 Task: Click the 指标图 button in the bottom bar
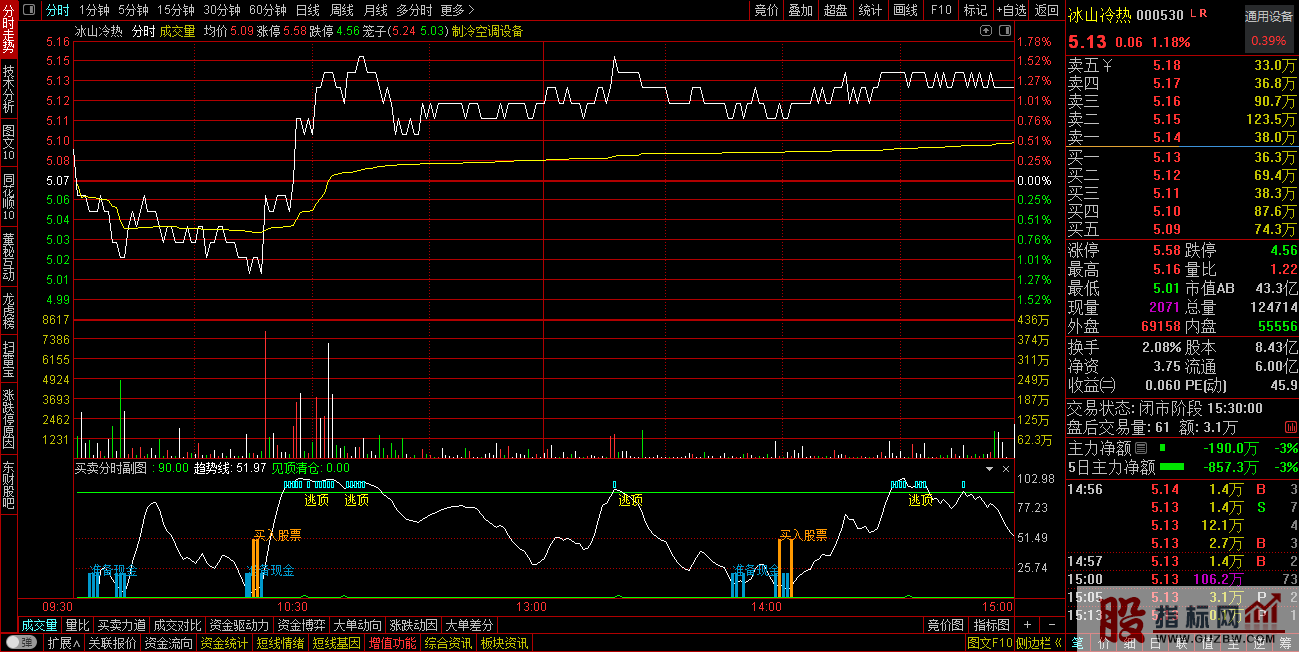coord(993,625)
